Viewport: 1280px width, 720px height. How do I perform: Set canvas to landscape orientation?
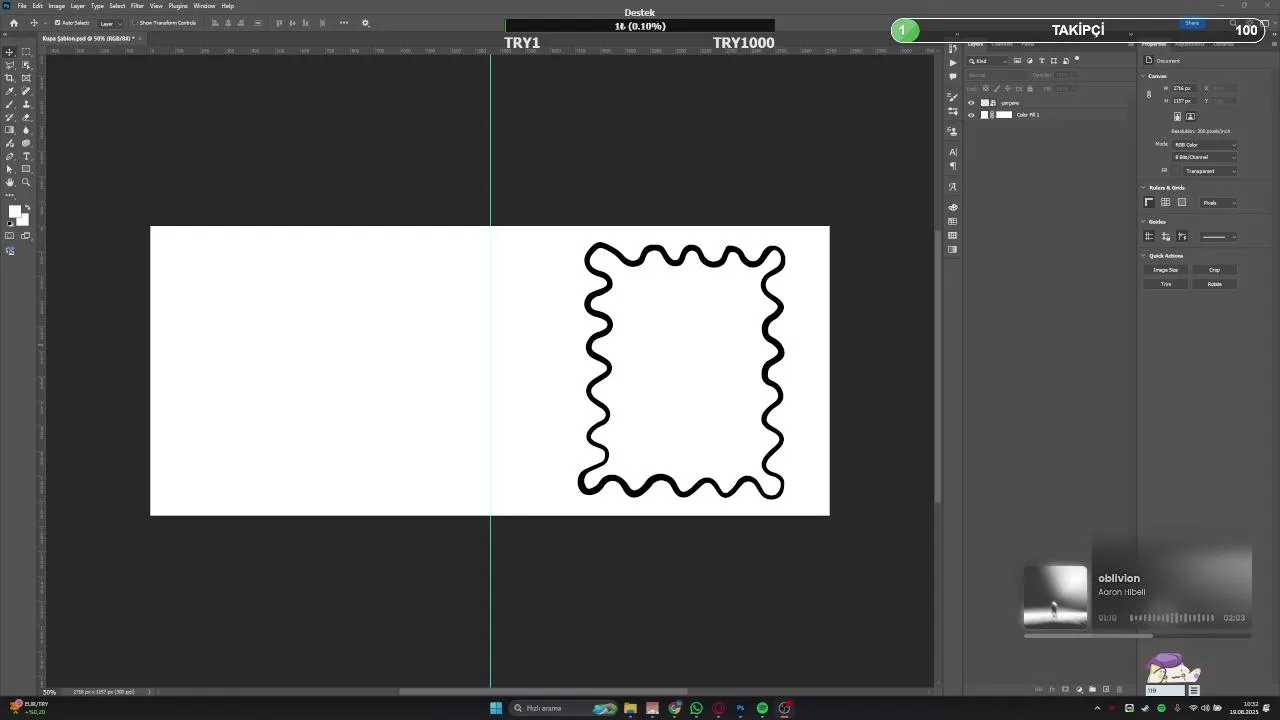pos(1190,116)
